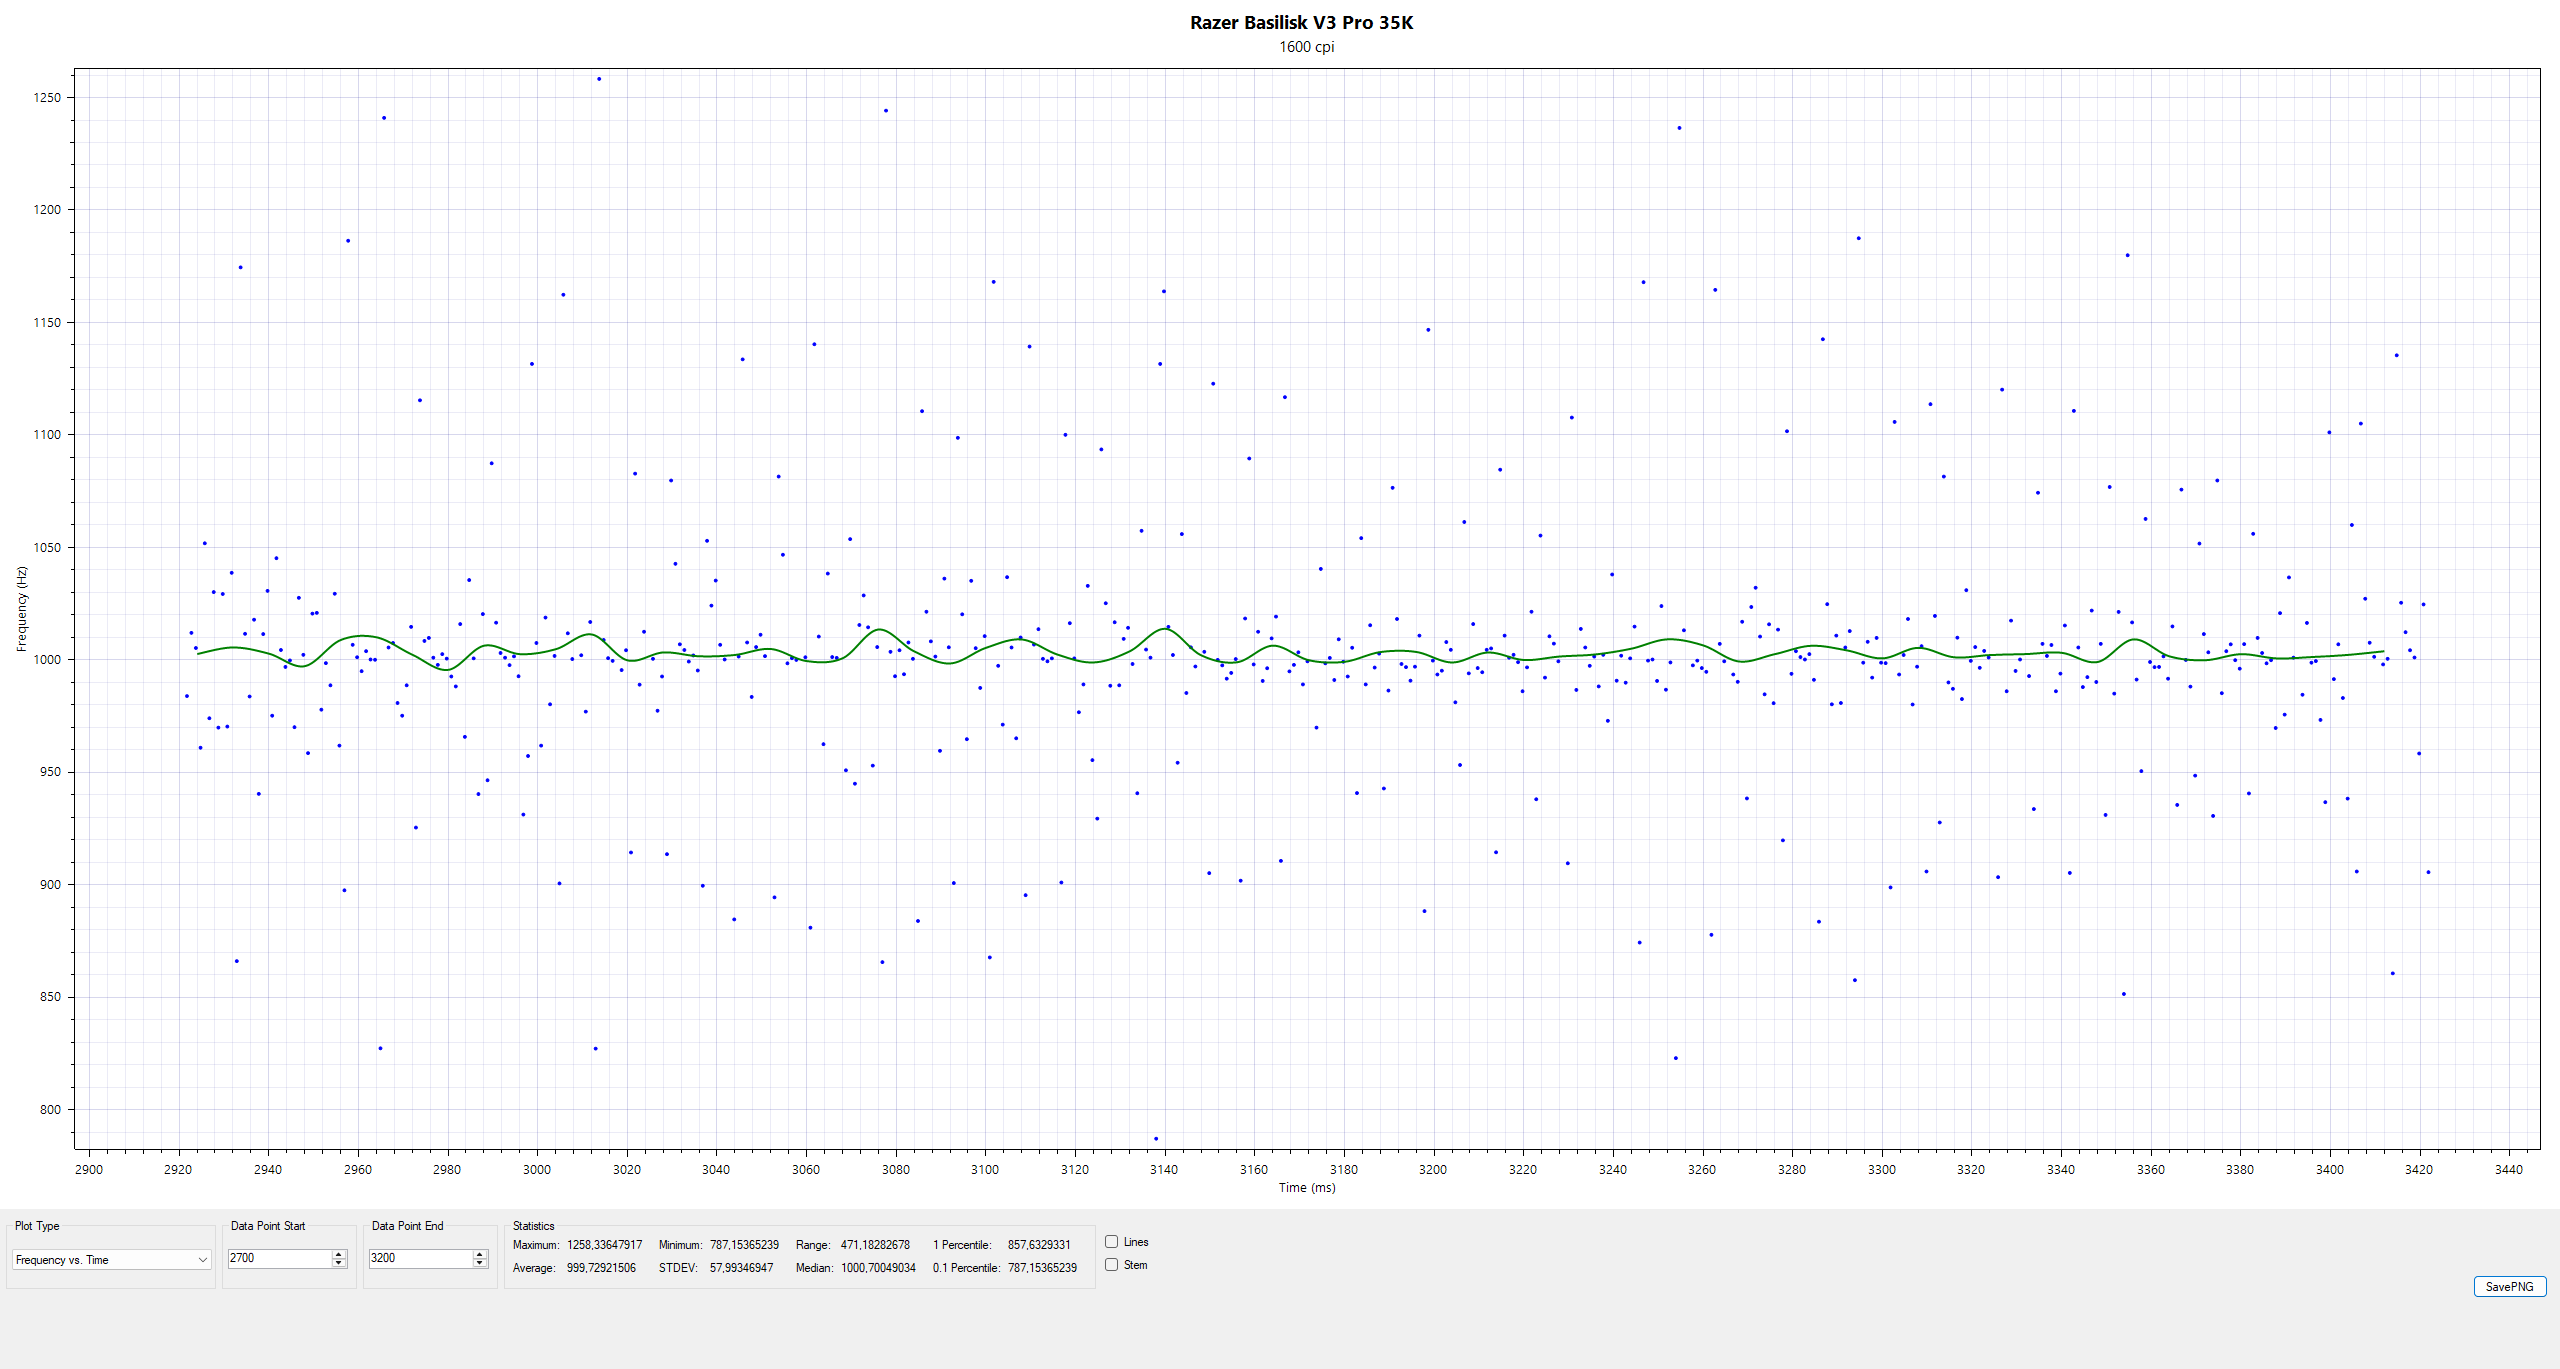Click the 1250 tick on frequency axis
The width and height of the screenshot is (2560, 1369).
(x=47, y=98)
